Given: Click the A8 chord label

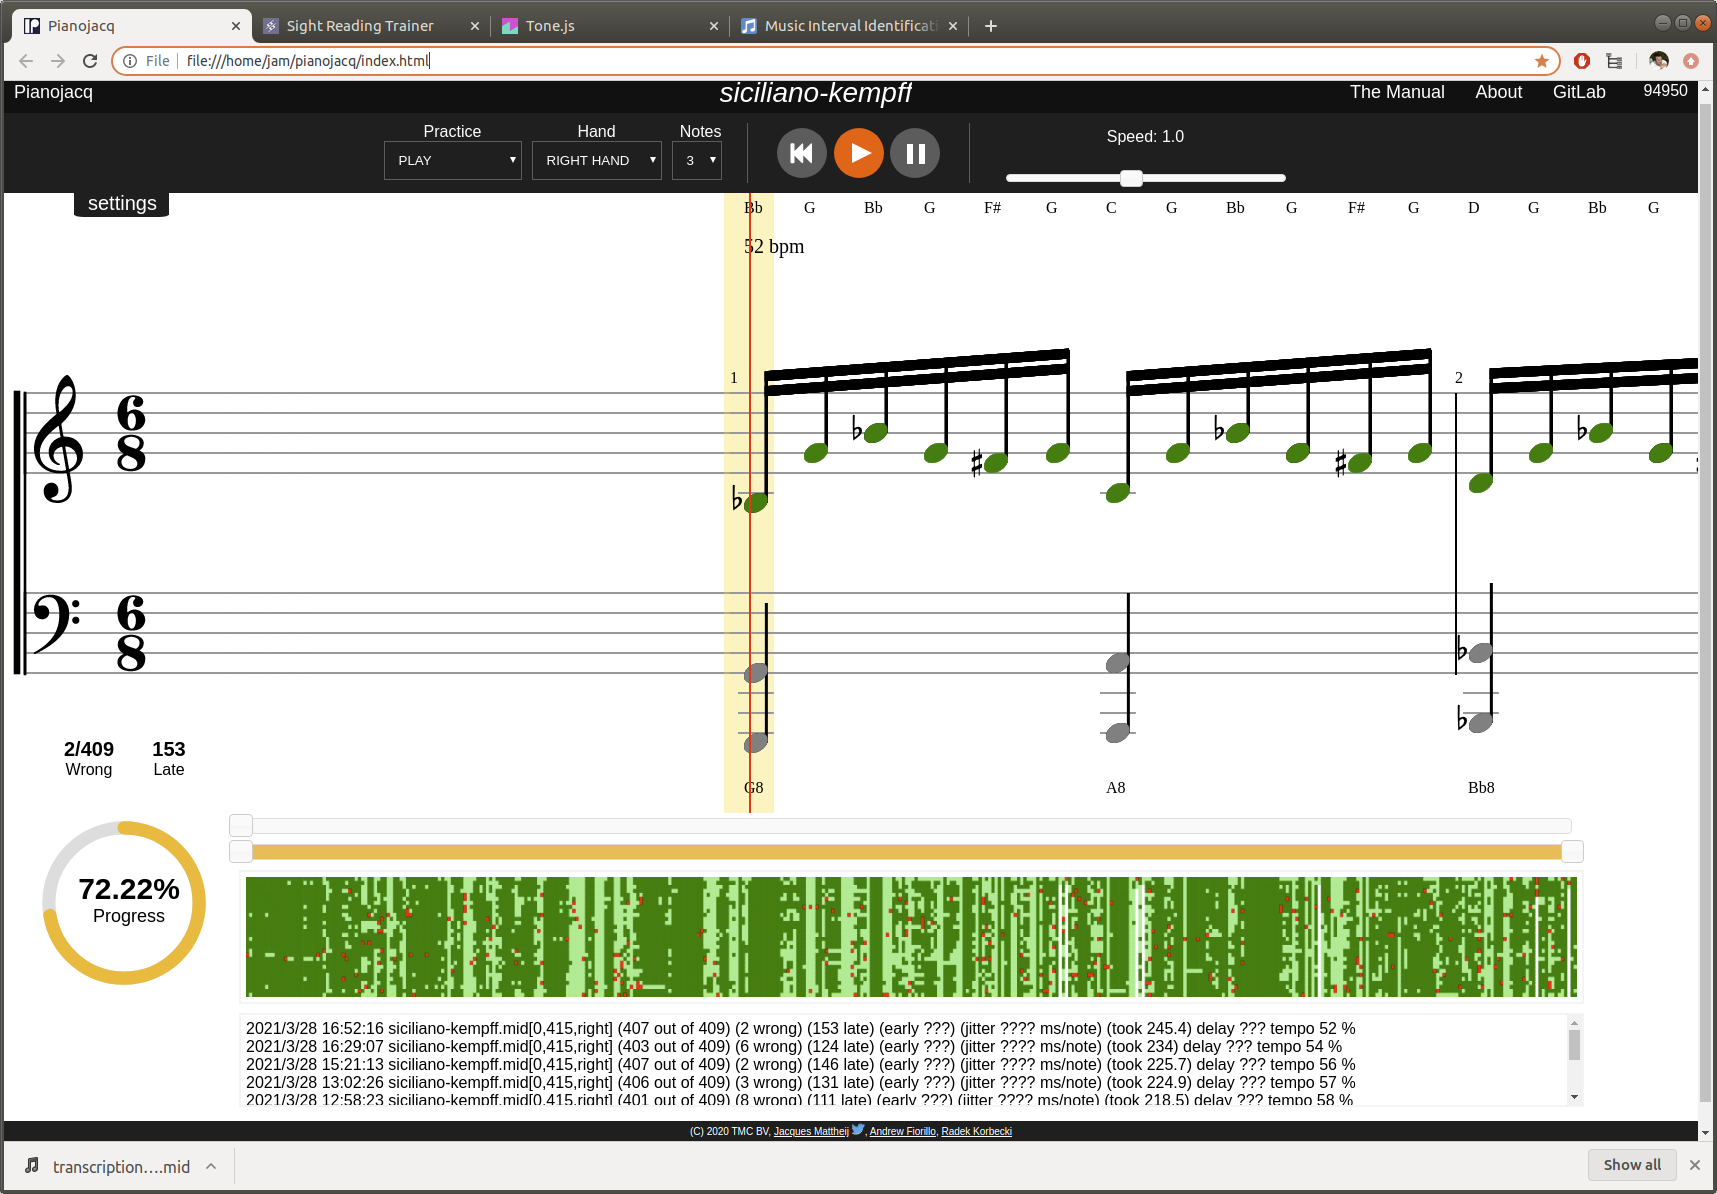Looking at the screenshot, I should tap(1116, 788).
